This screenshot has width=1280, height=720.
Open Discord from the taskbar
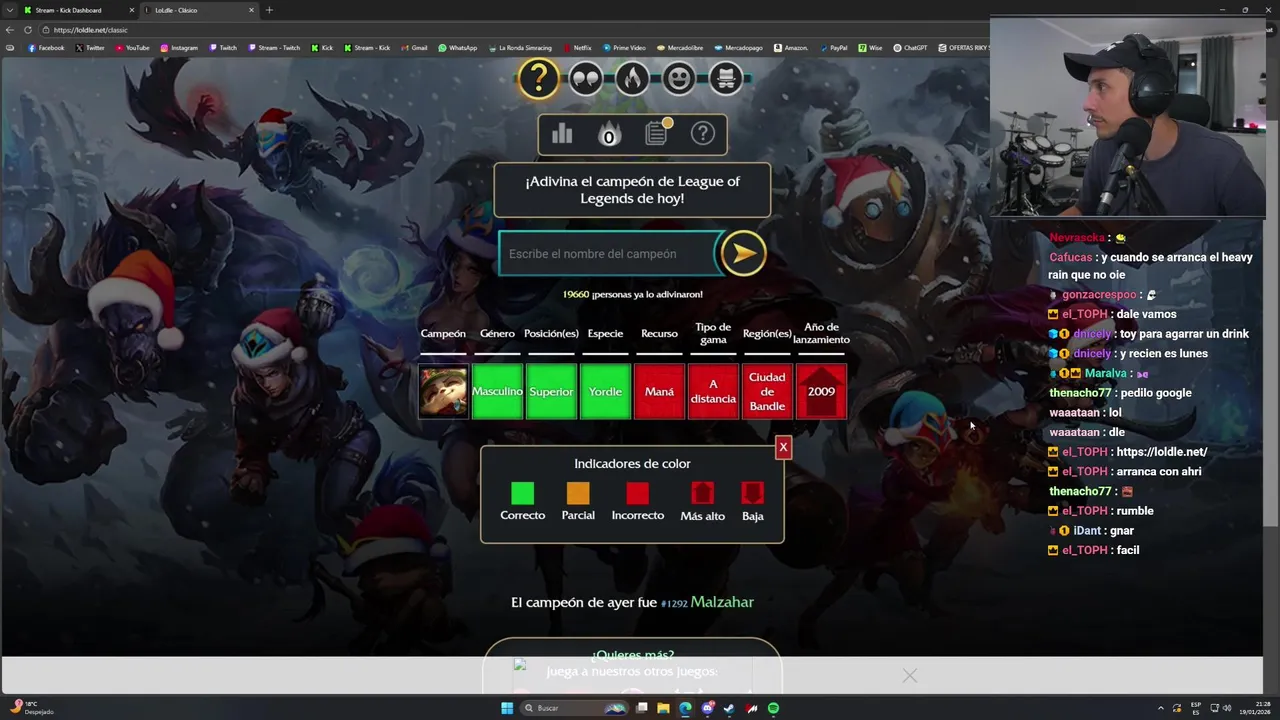pos(707,708)
